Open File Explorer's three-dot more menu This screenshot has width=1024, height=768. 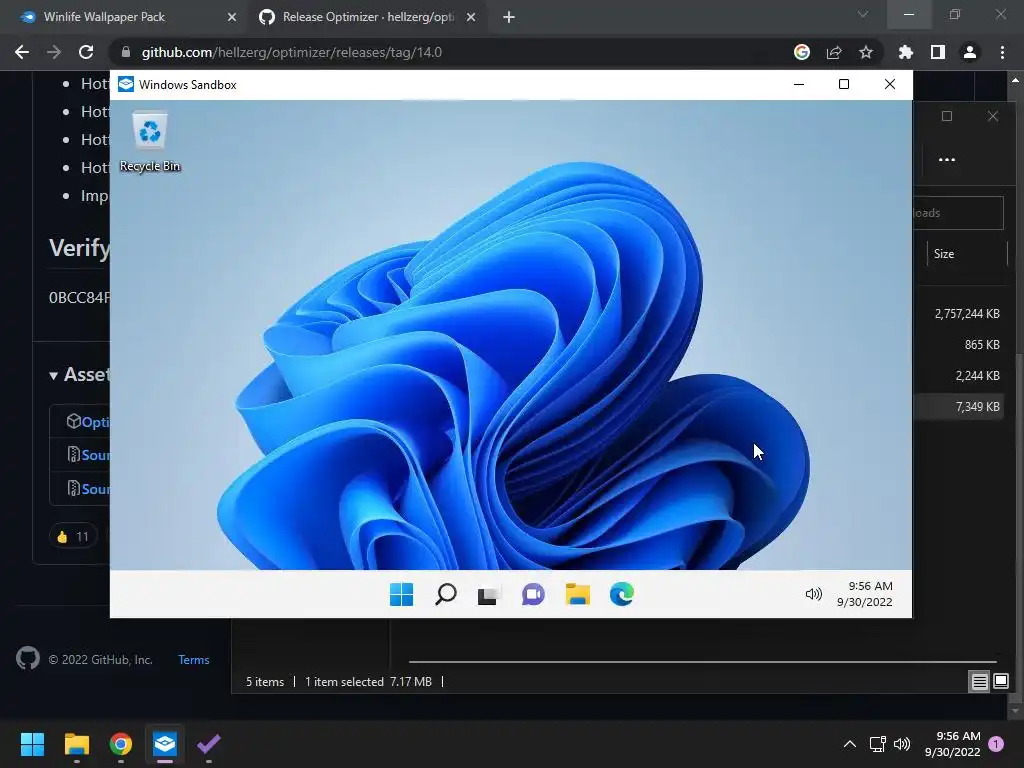[946, 159]
